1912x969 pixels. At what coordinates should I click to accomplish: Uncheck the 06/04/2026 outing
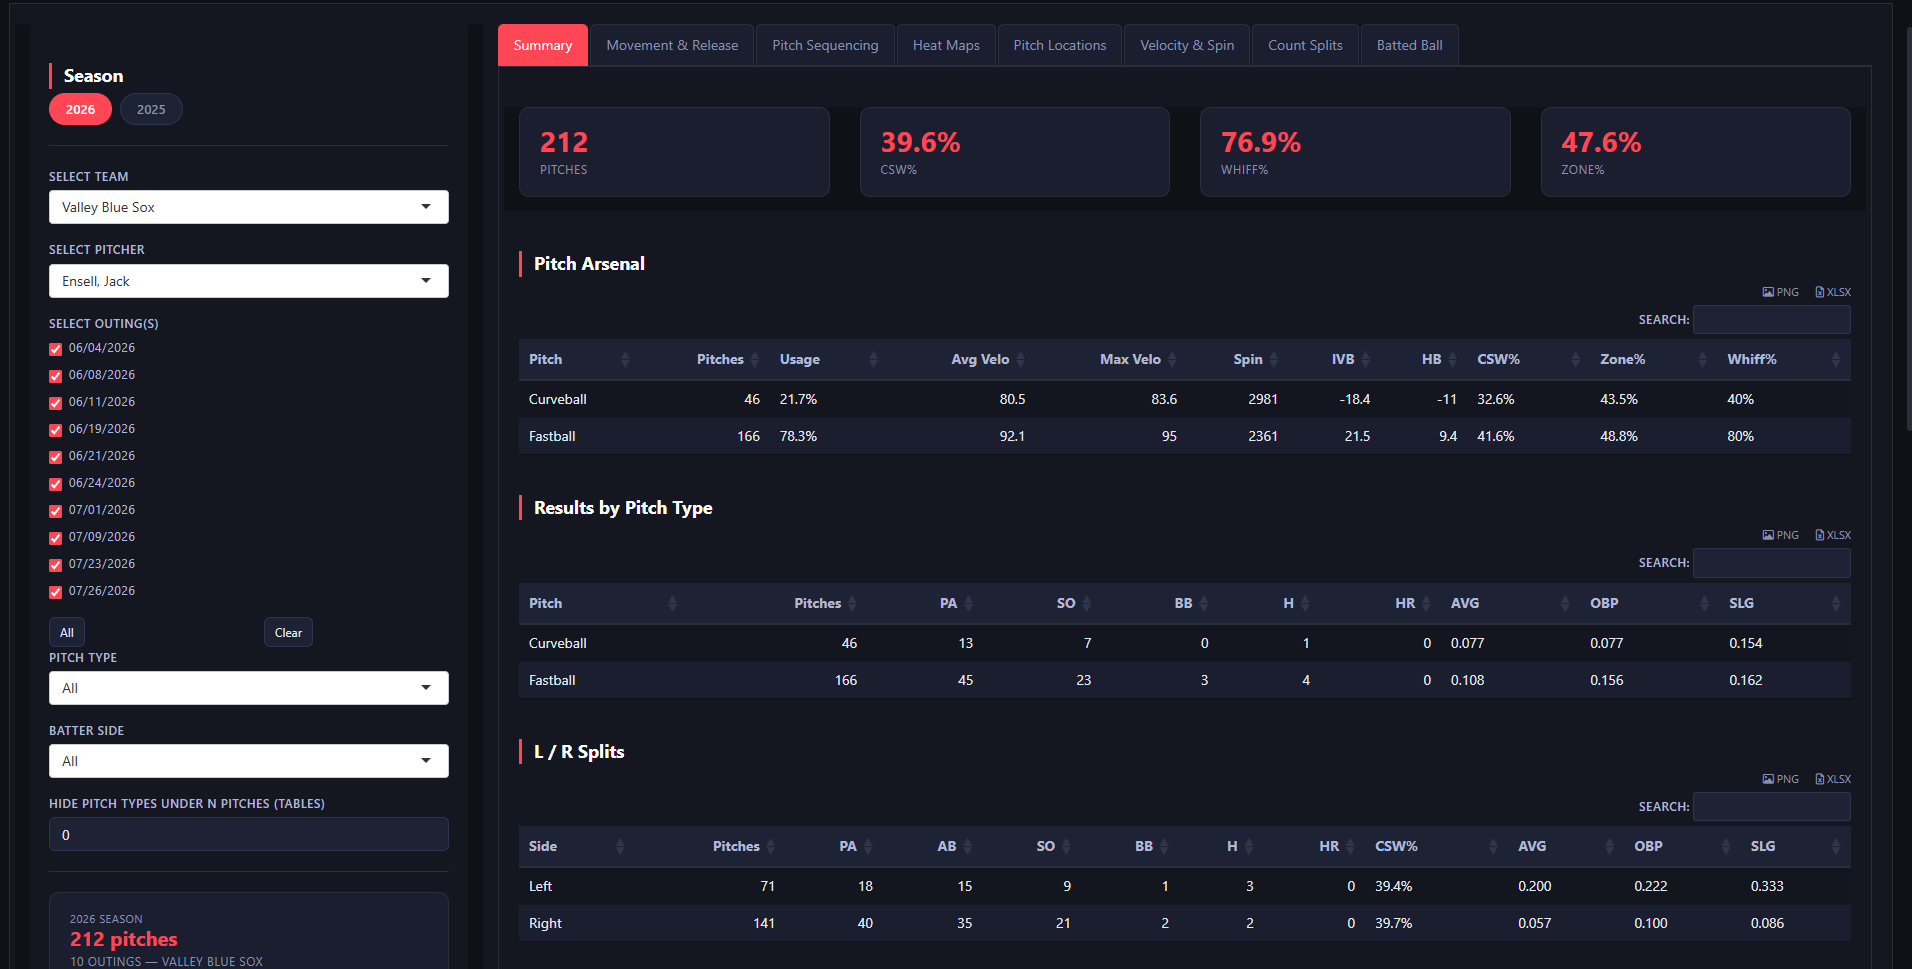56,349
